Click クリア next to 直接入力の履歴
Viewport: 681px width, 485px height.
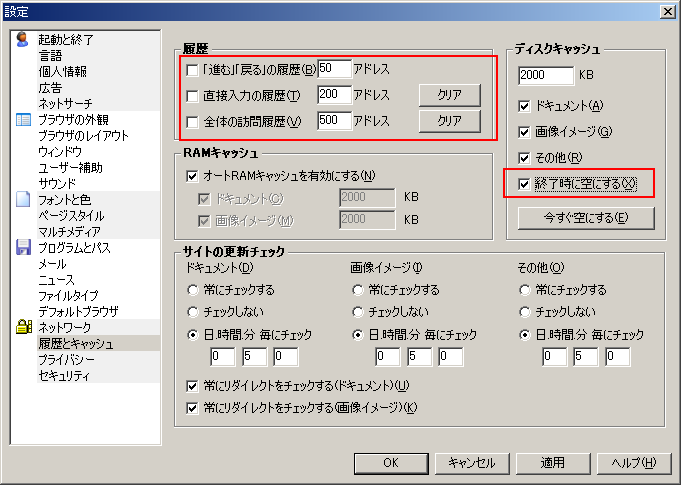click(449, 95)
